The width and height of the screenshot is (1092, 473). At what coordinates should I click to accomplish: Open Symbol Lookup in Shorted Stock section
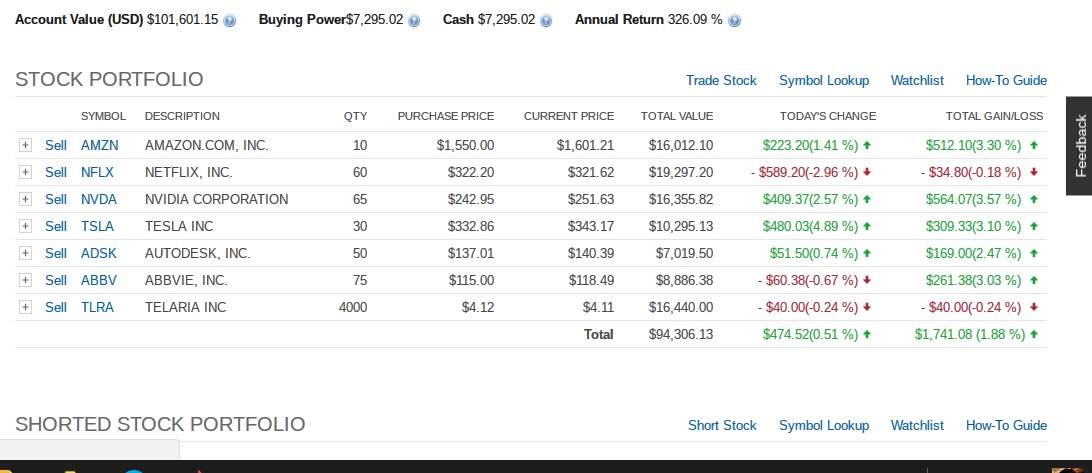click(824, 425)
